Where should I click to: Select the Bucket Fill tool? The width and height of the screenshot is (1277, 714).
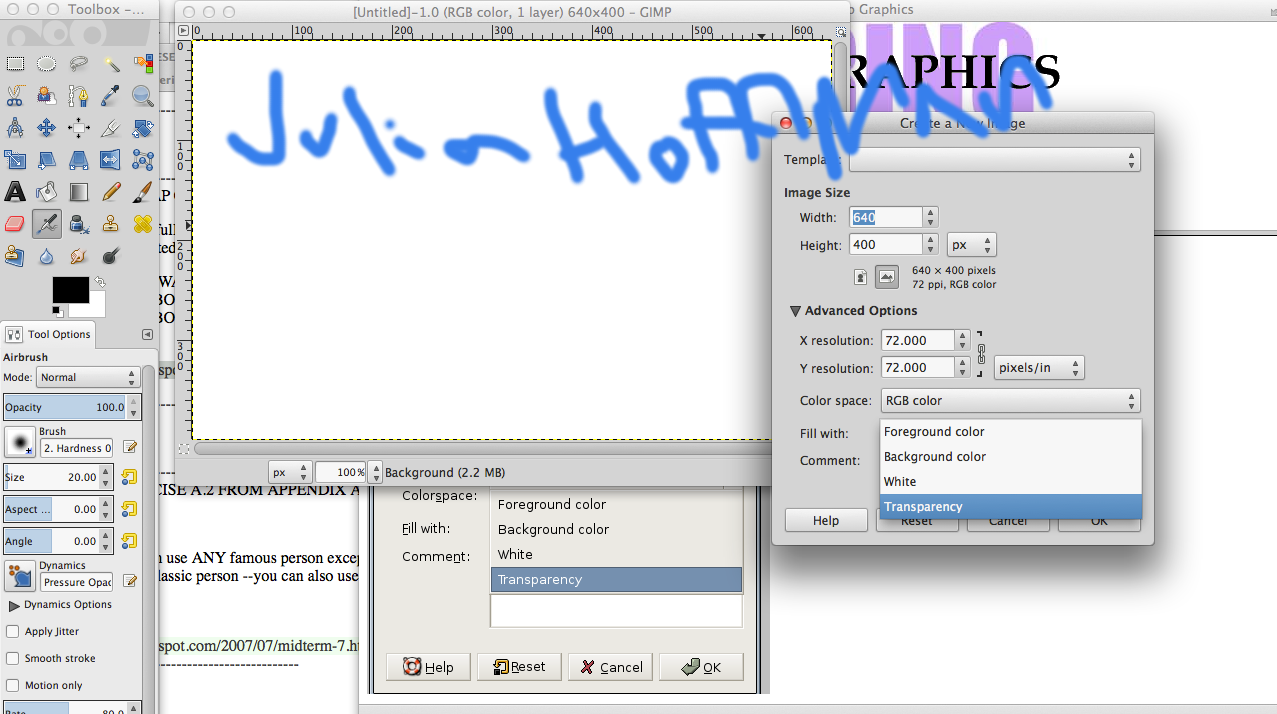click(46, 192)
